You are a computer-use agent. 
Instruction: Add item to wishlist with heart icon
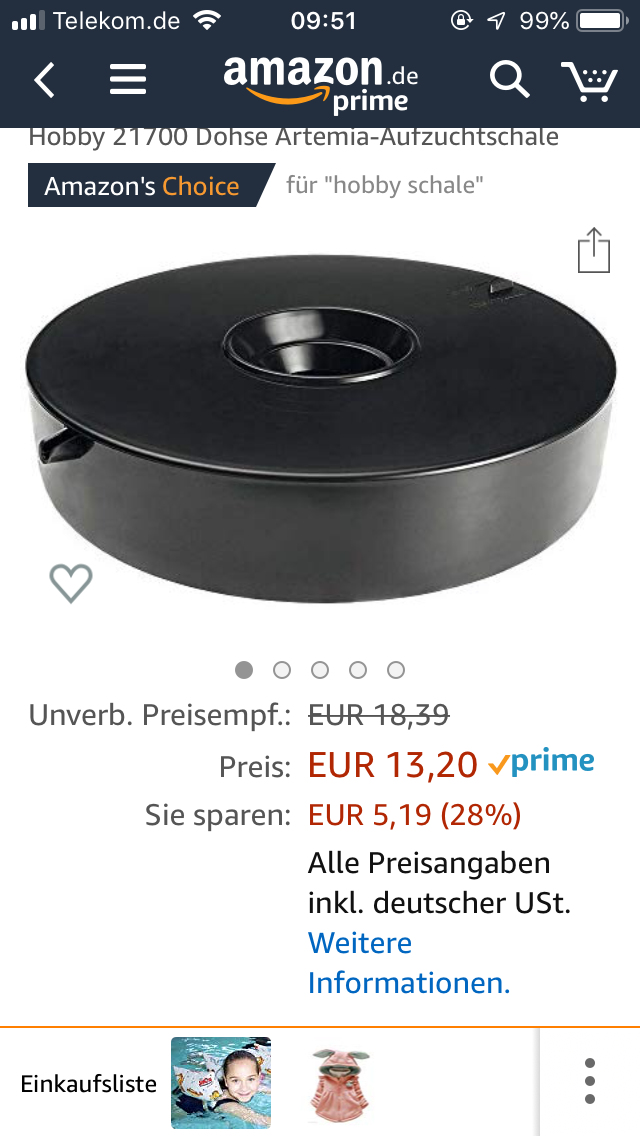pyautogui.click(x=71, y=582)
